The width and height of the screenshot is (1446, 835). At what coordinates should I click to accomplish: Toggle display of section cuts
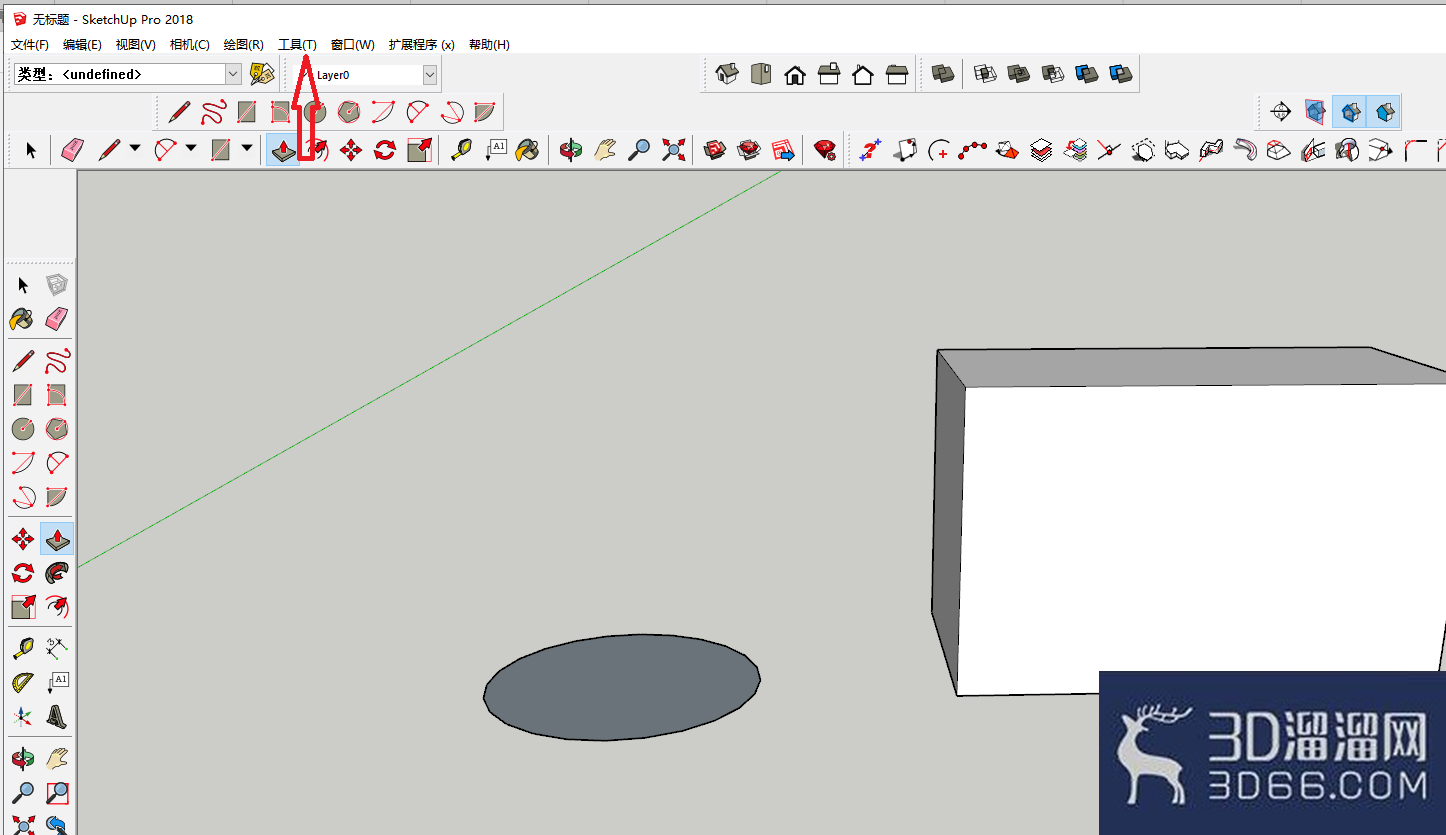[1350, 112]
